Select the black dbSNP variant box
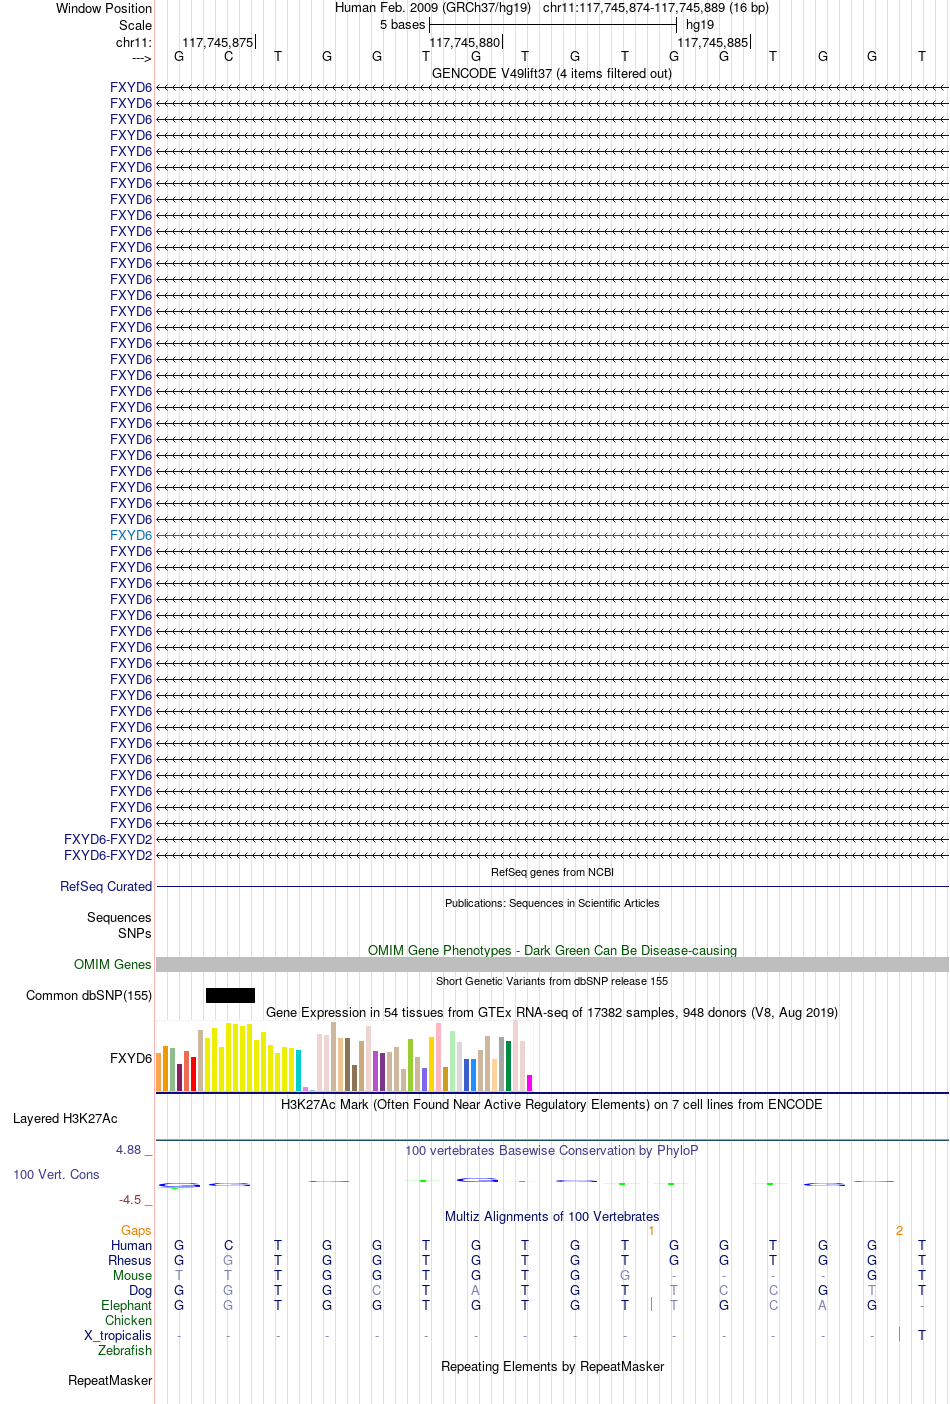This screenshot has height=1404, width=950. click(230, 995)
